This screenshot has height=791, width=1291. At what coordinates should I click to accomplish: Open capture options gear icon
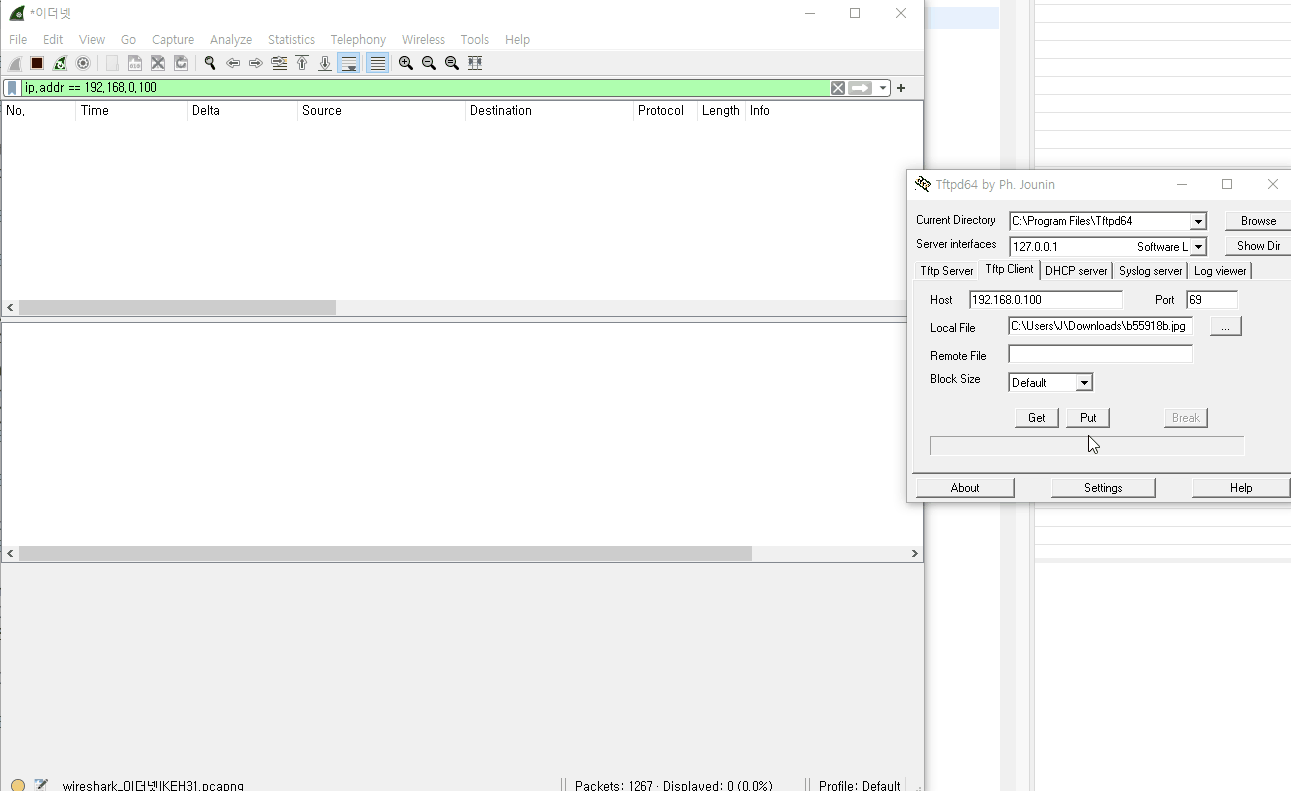(83, 63)
